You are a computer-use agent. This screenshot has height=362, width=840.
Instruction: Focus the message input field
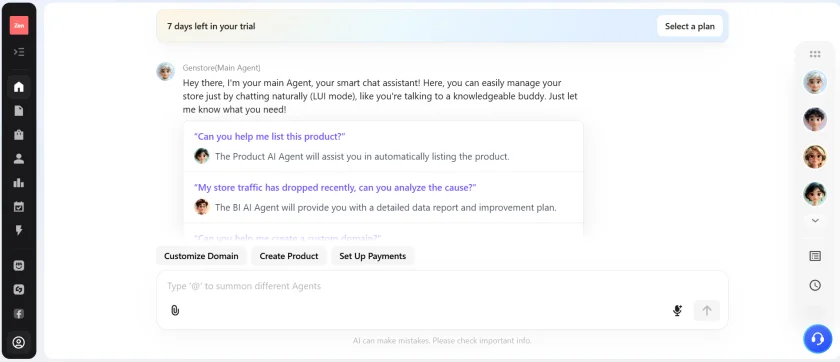442,286
